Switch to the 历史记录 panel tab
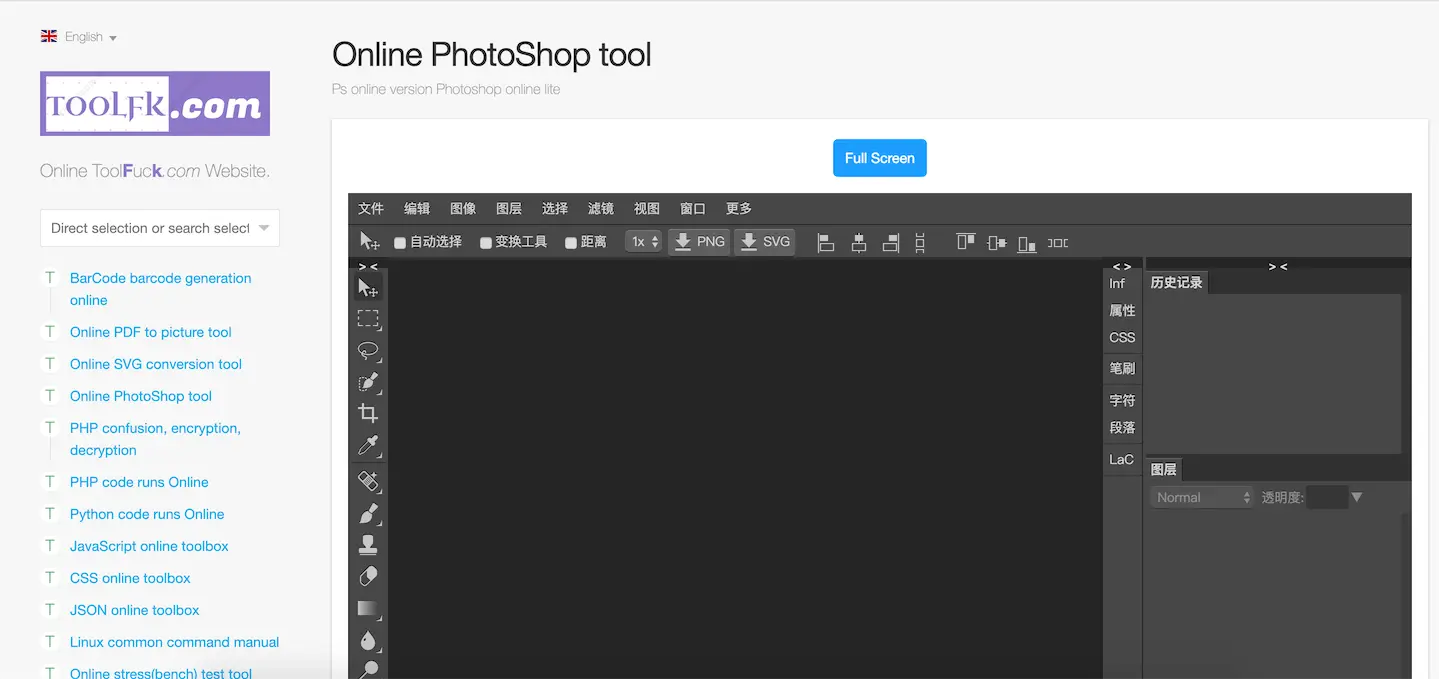Screen dimensions: 1439x679 pyautogui.click(x=1176, y=282)
